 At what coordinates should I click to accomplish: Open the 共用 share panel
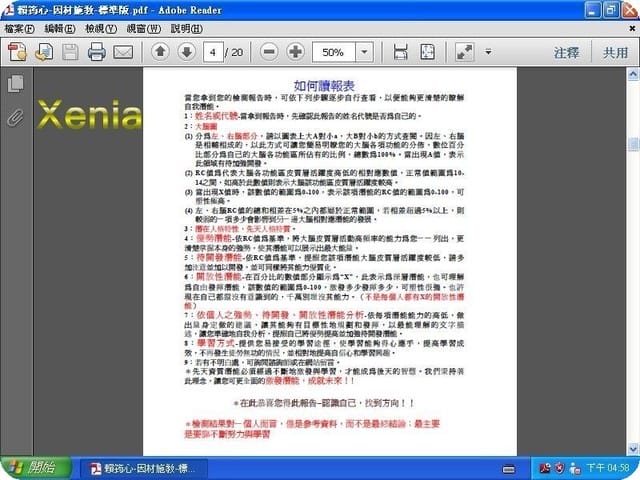(x=616, y=53)
